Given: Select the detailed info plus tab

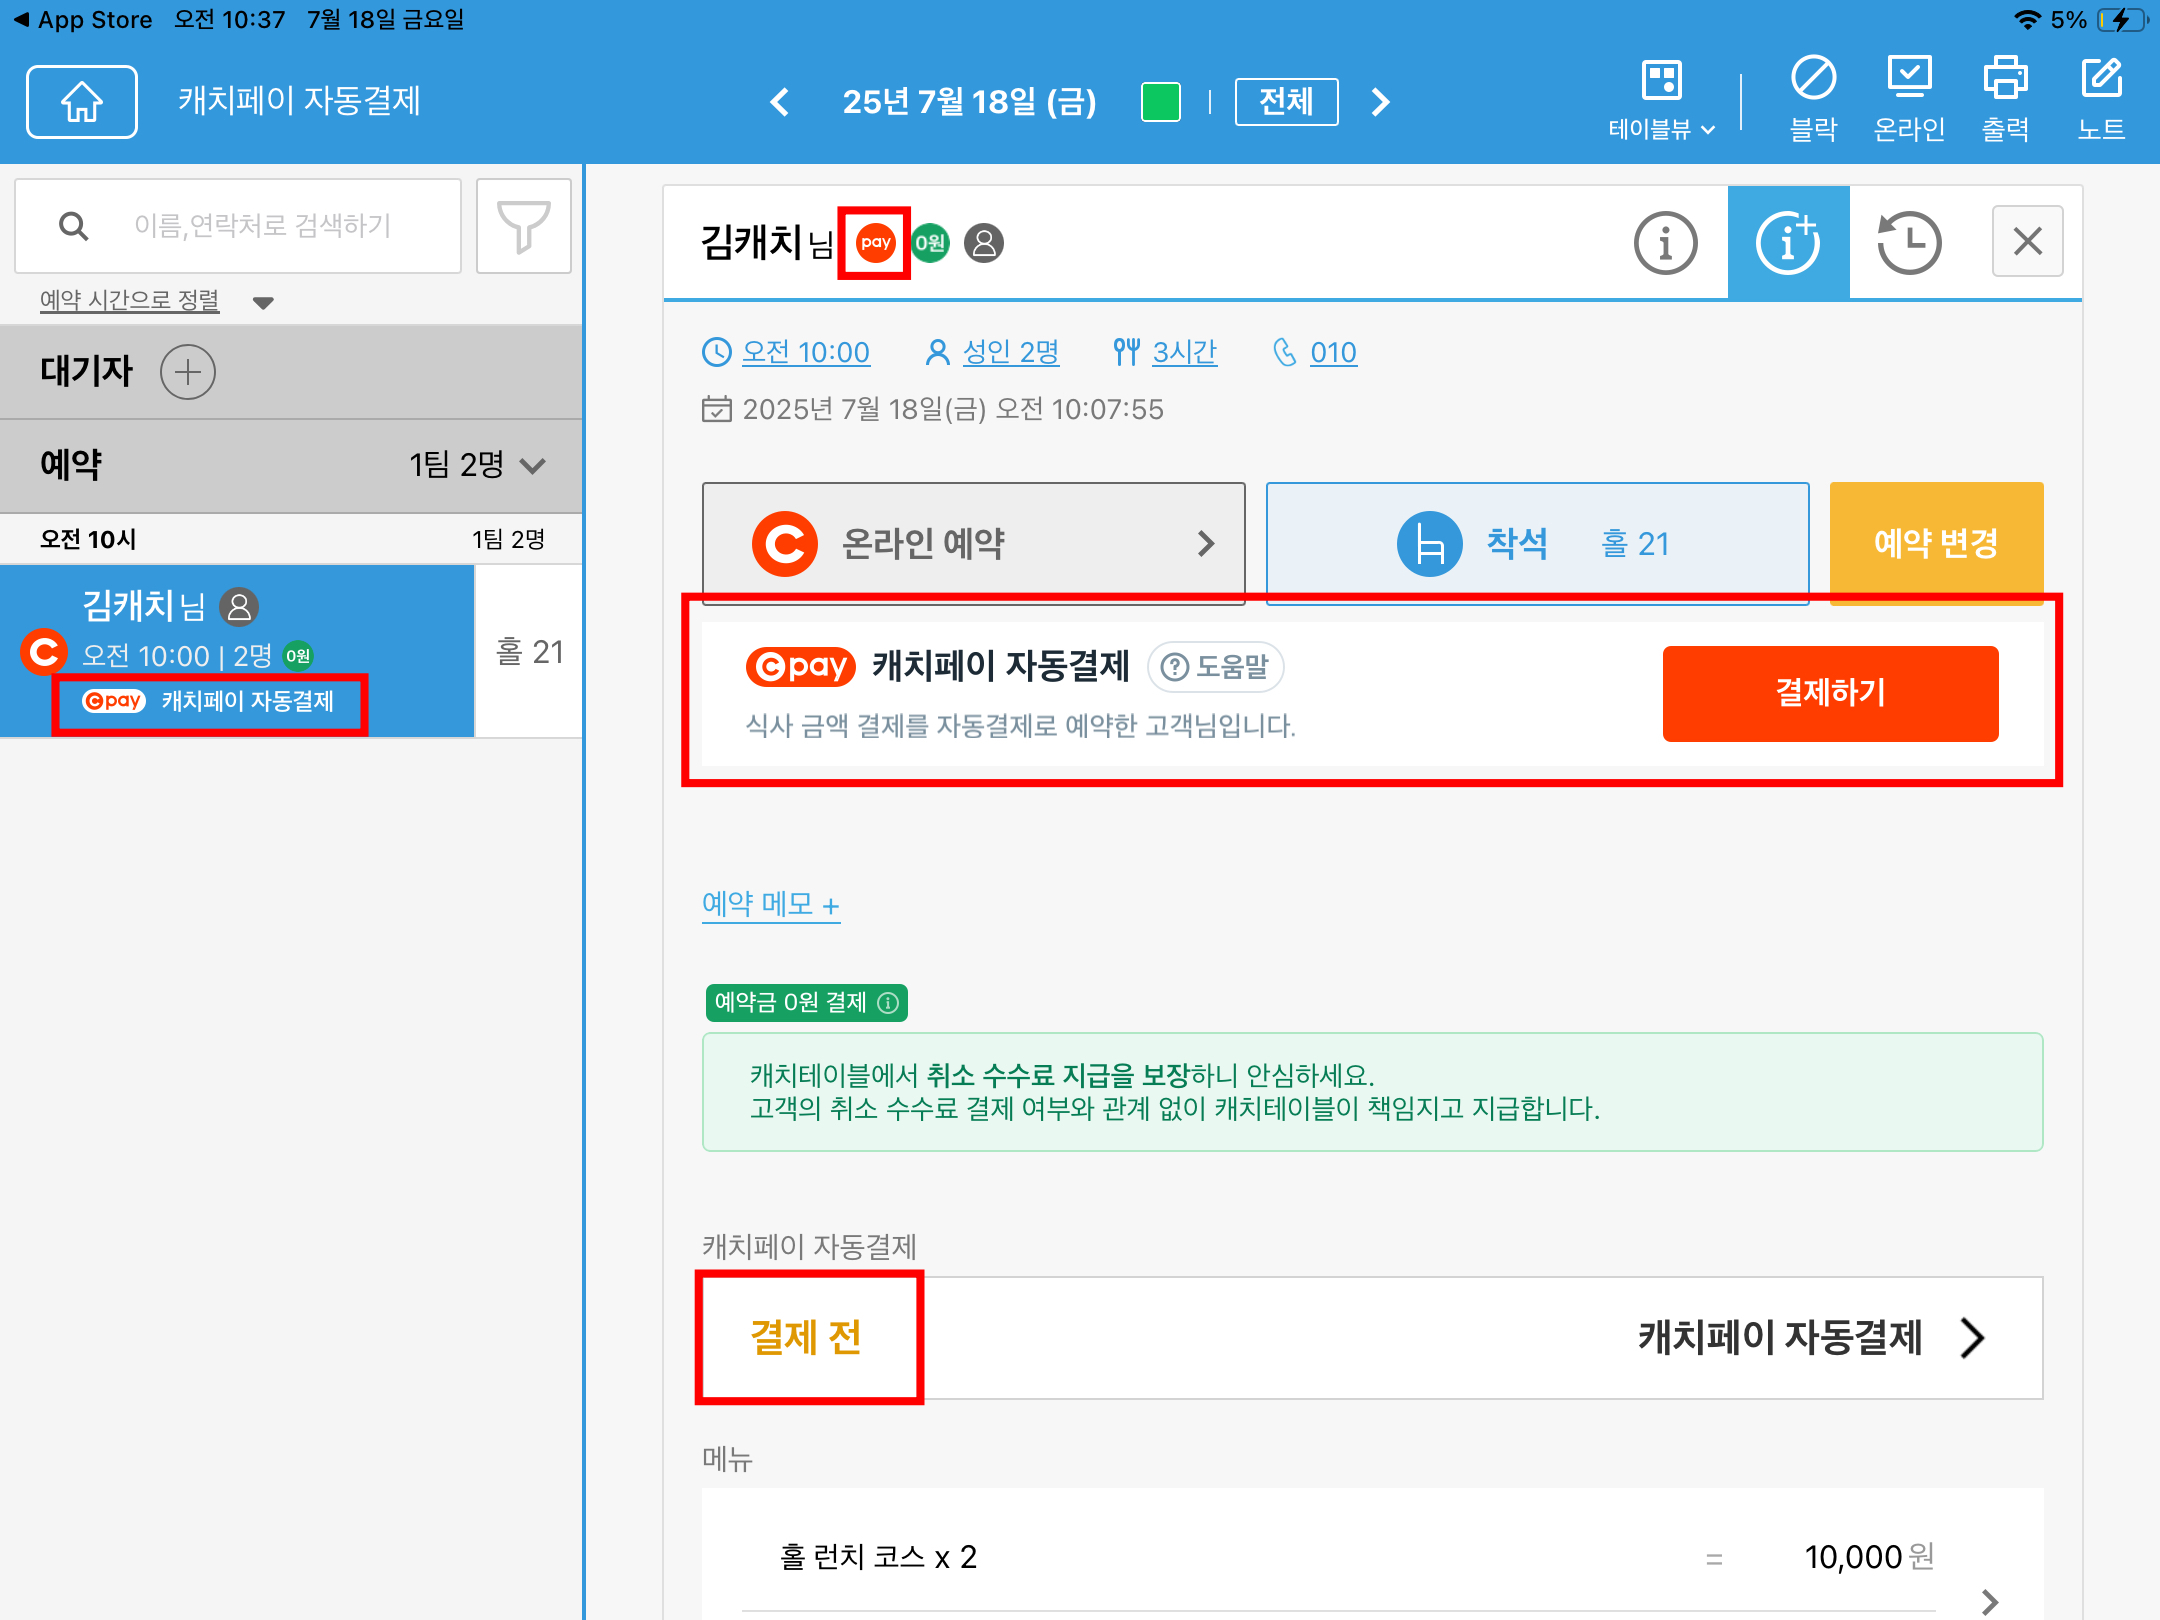Looking at the screenshot, I should pos(1788,242).
